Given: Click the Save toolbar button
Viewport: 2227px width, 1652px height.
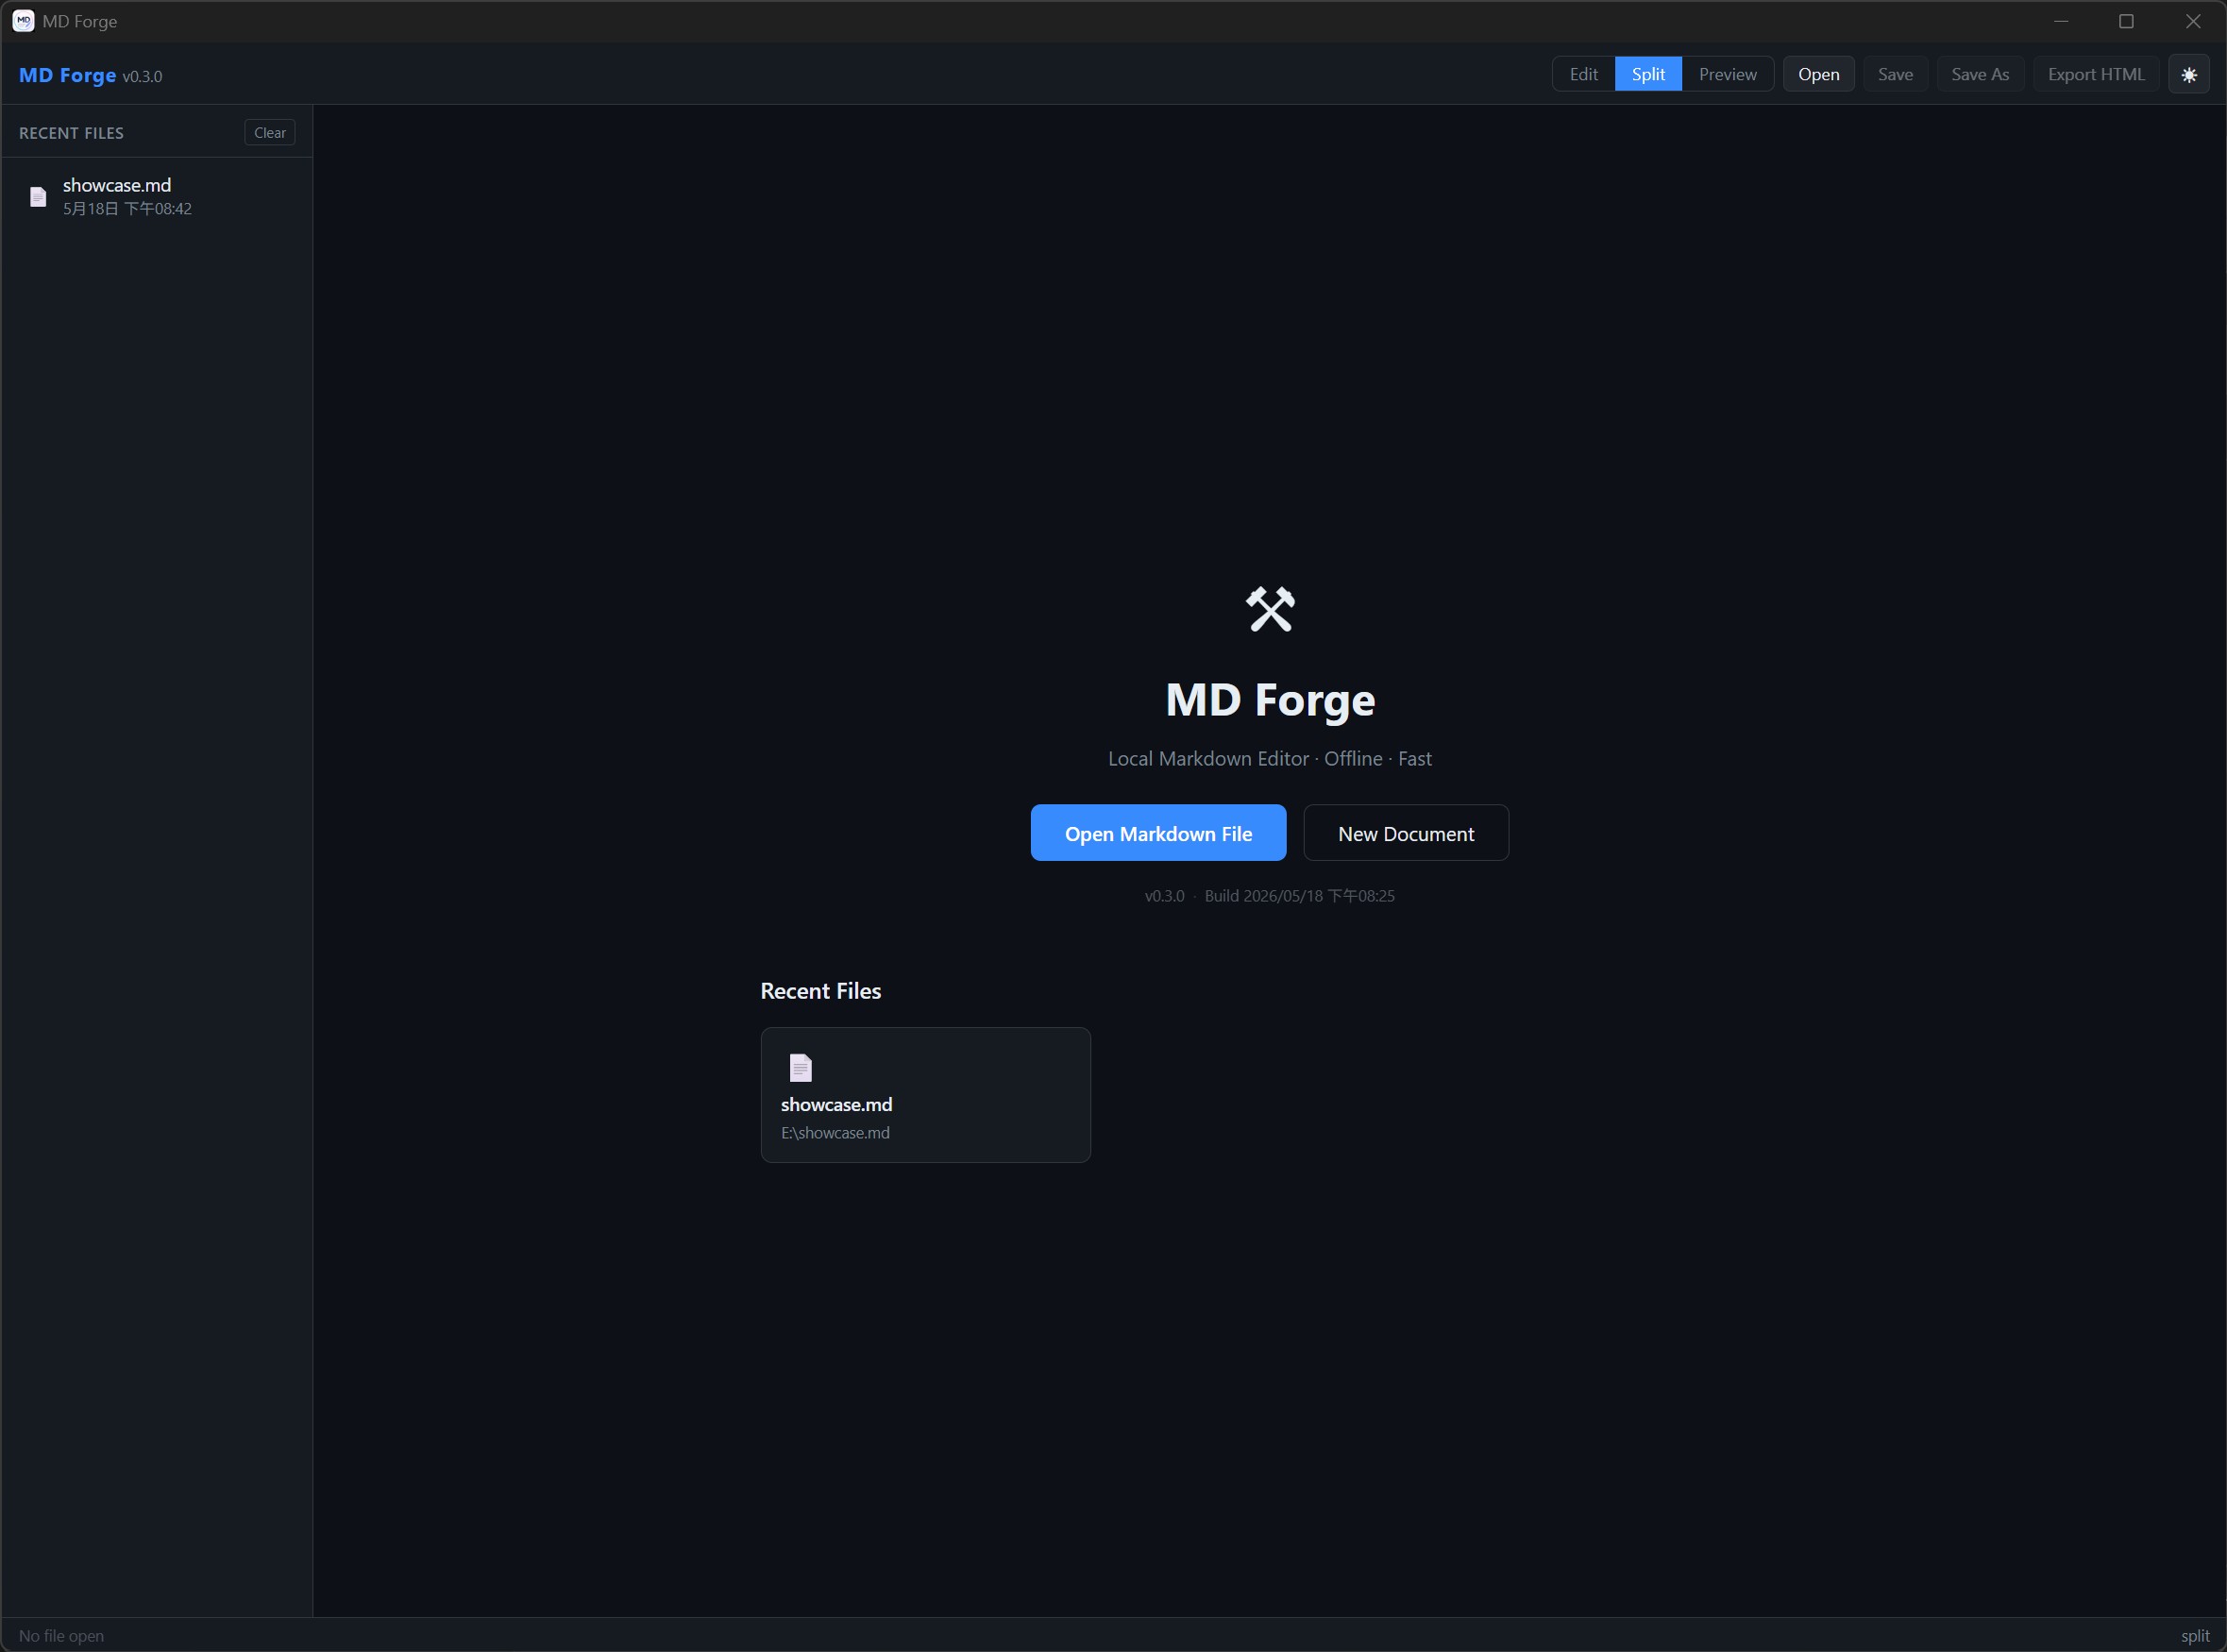Looking at the screenshot, I should point(1895,75).
